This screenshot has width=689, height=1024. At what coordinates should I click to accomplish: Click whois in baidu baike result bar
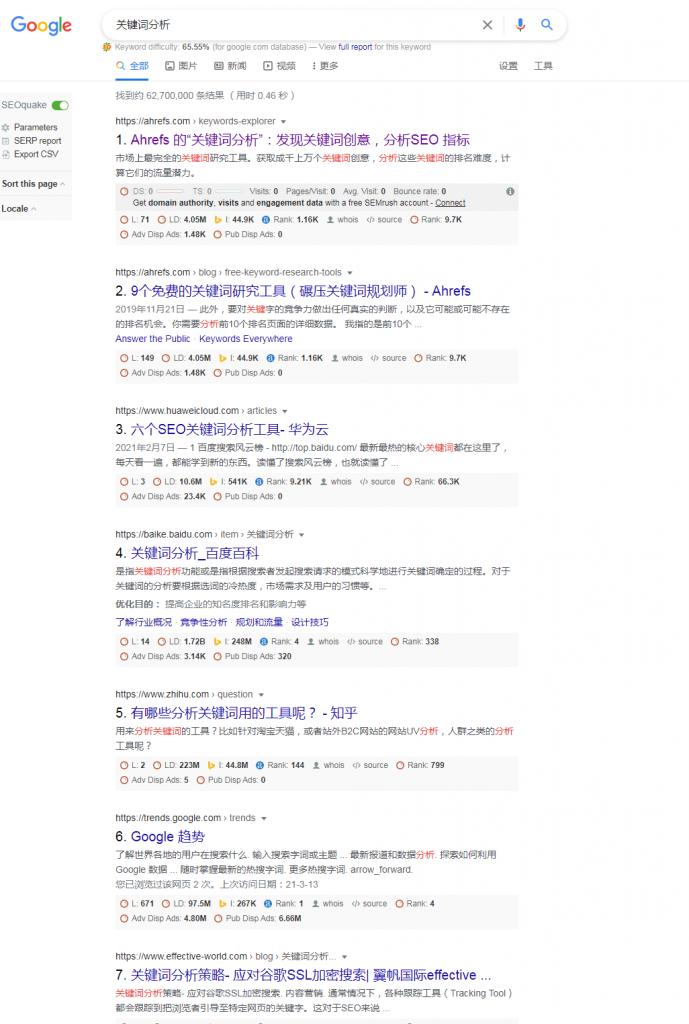(323, 642)
